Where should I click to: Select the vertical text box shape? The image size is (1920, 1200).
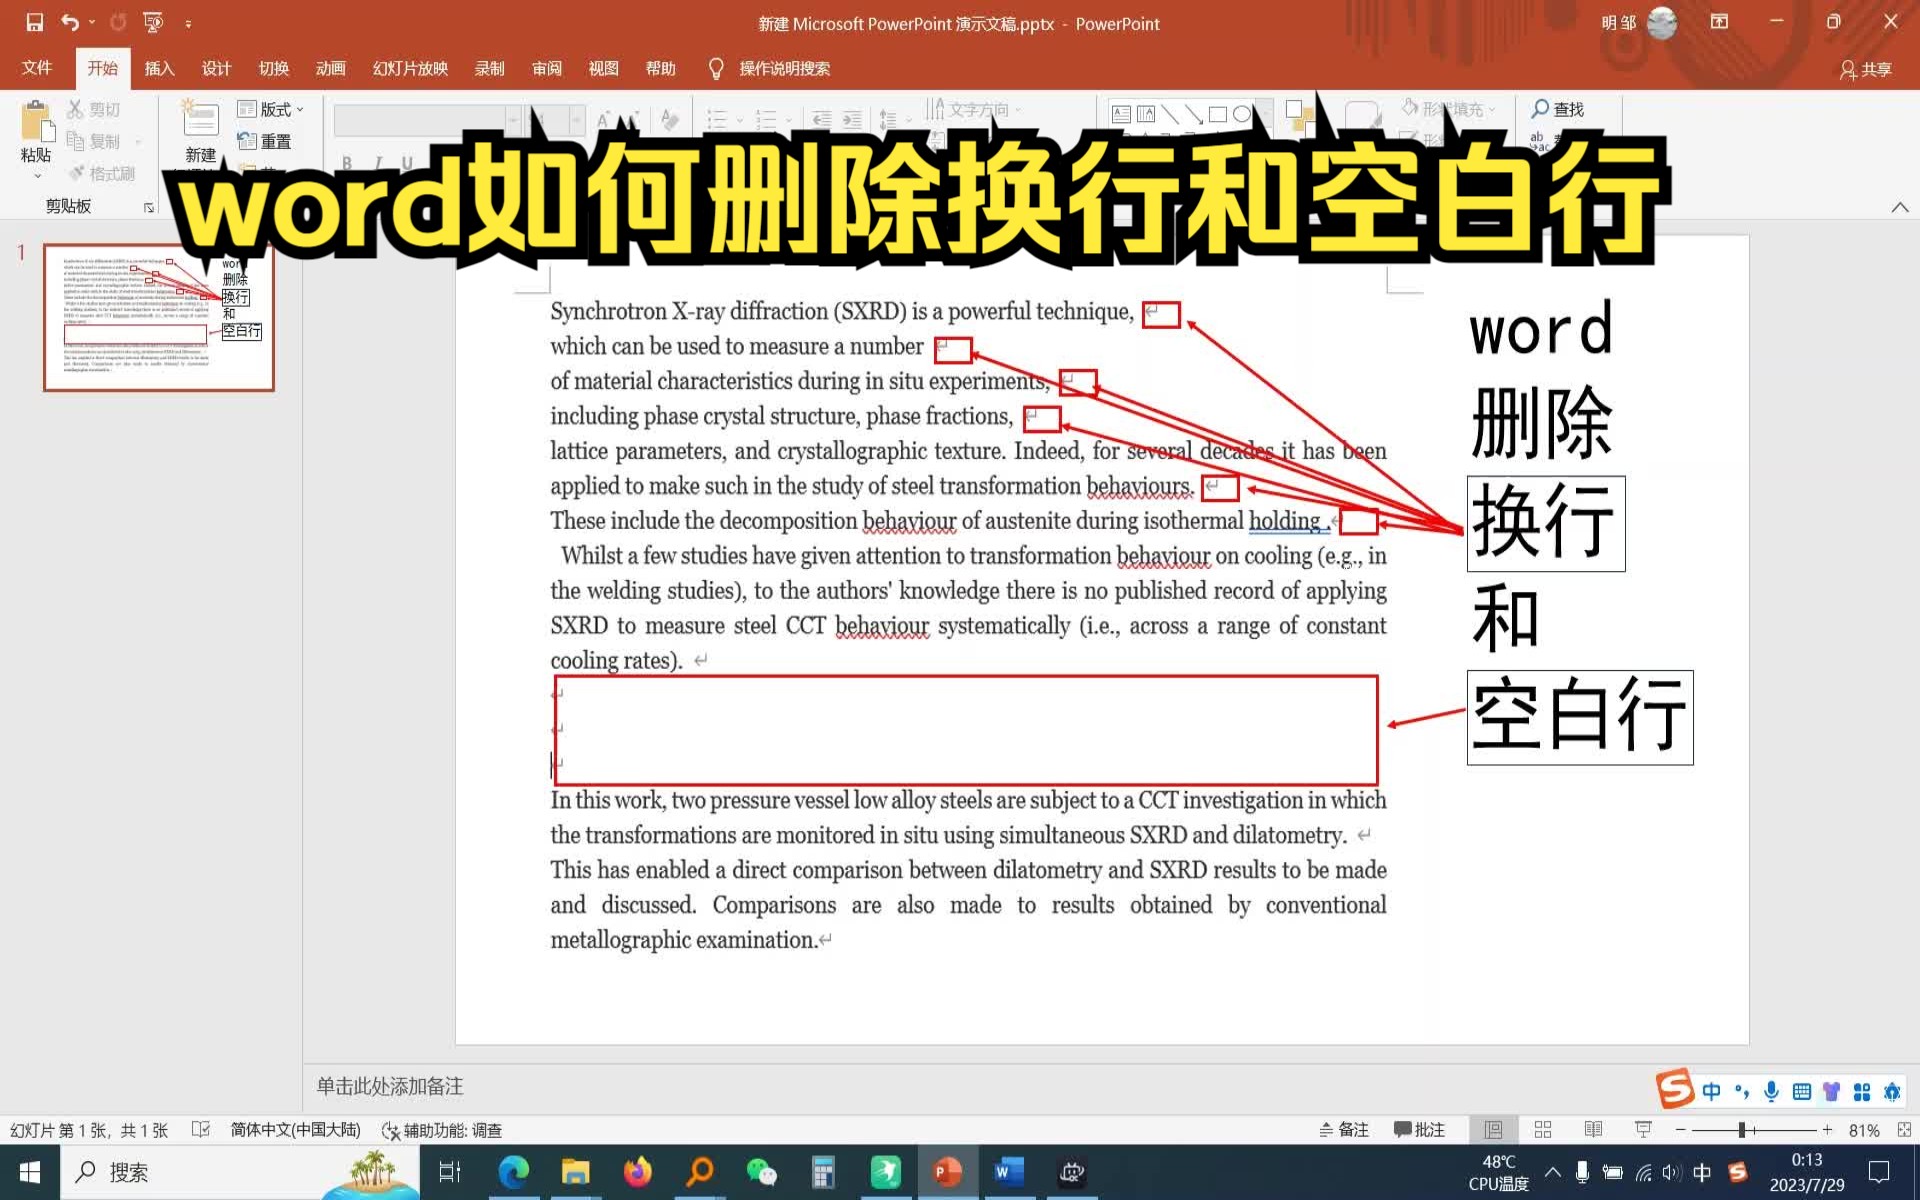coord(1146,114)
